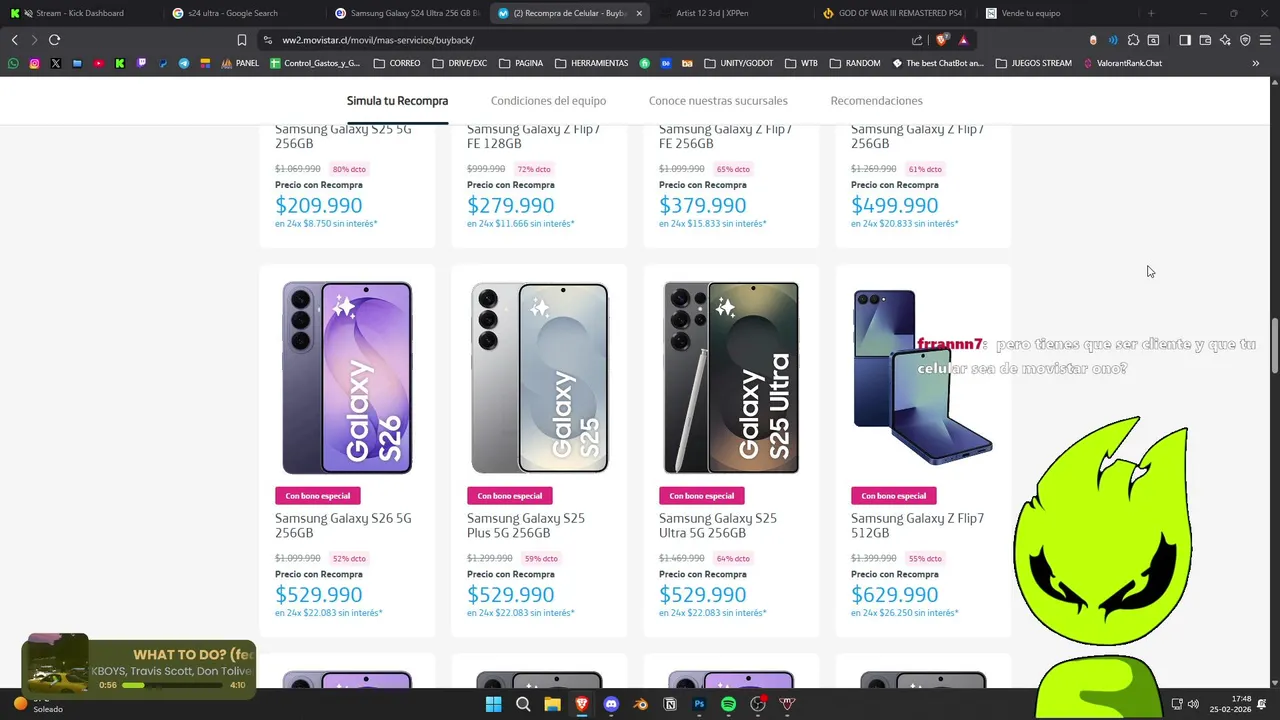Click the Brave Shields lion icon
The image size is (1280, 720).
pyautogui.click(x=942, y=40)
